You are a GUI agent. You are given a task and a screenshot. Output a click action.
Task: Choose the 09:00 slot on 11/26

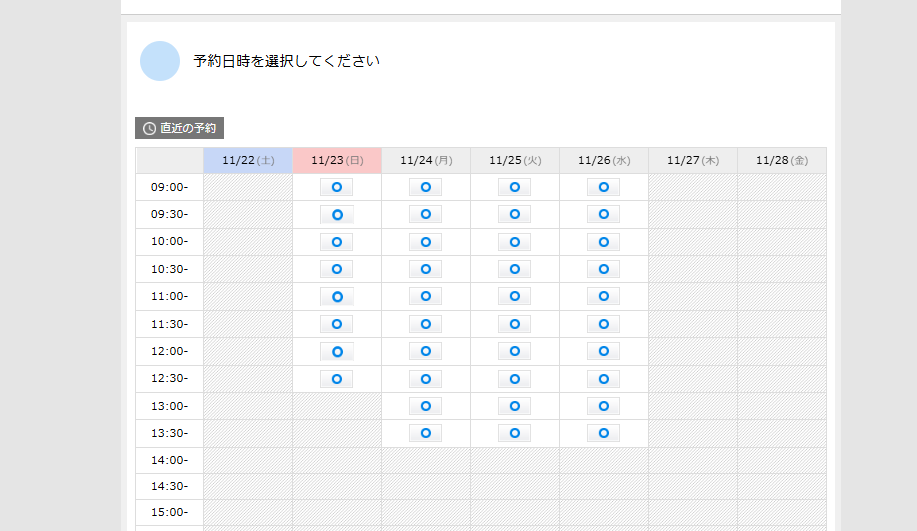point(603,187)
